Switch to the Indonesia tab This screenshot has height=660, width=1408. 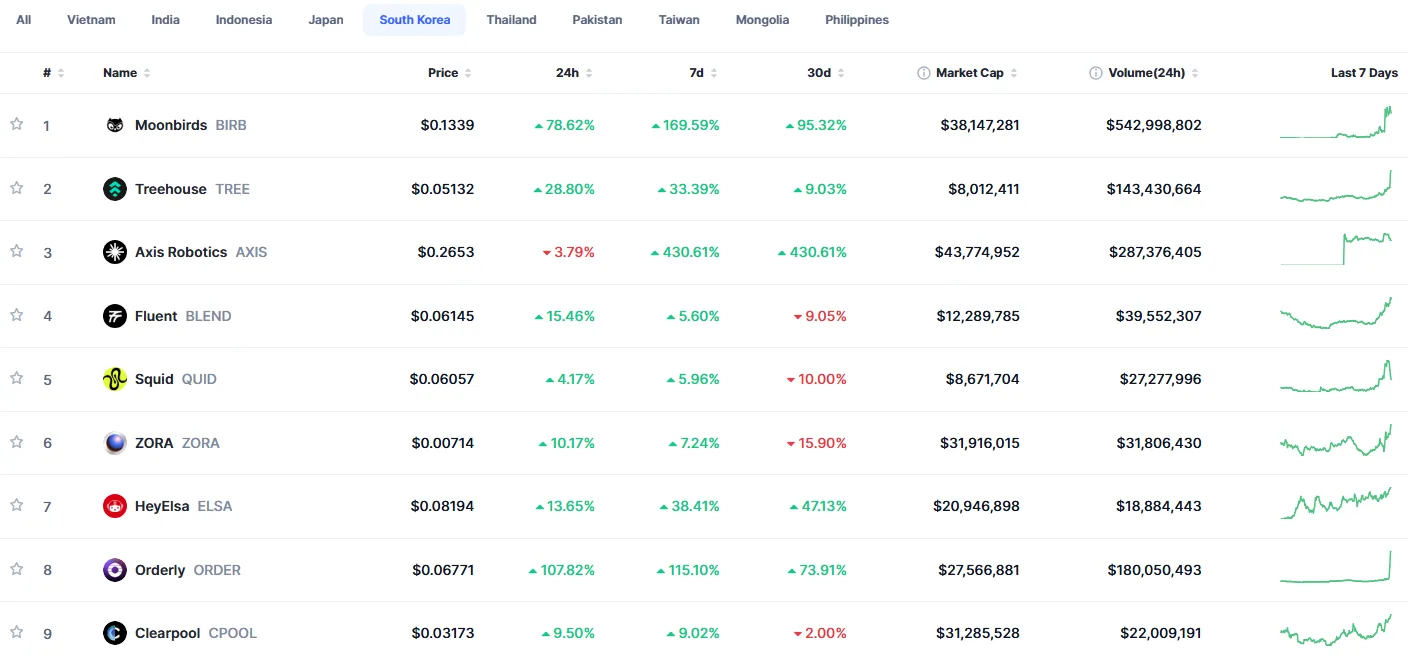(244, 20)
